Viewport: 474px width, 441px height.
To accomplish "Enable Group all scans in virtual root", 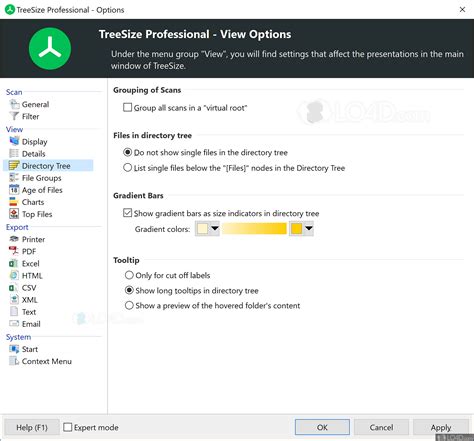I will (x=127, y=107).
